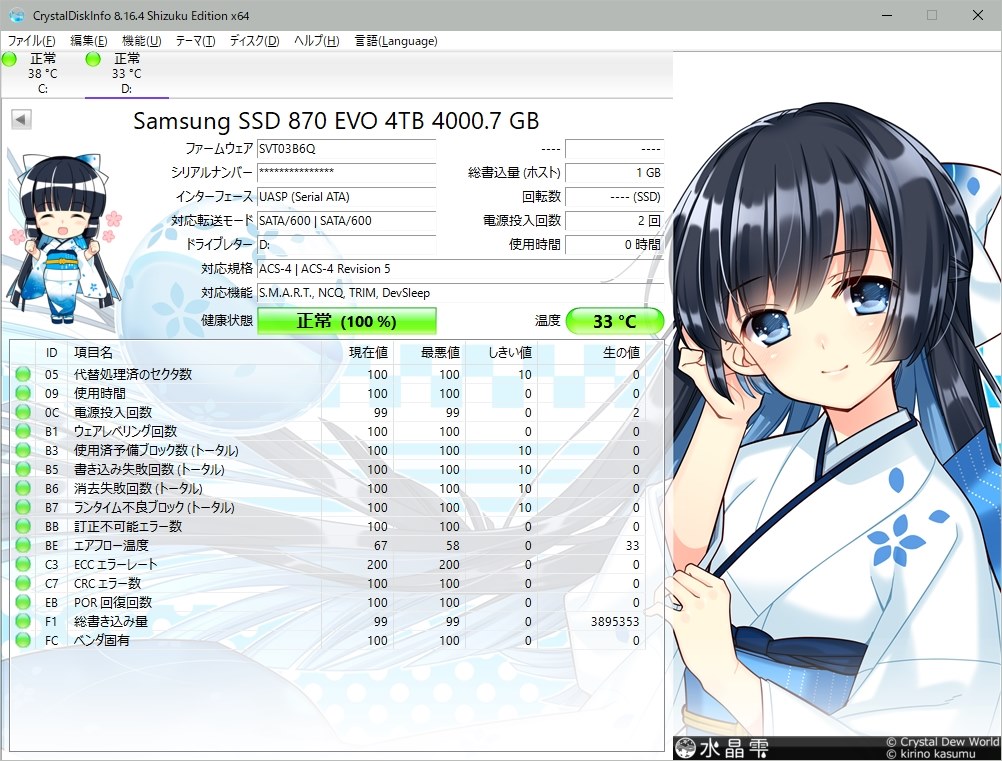Click the green status icon for row B3
The width and height of the screenshot is (1002, 761).
coord(23,450)
